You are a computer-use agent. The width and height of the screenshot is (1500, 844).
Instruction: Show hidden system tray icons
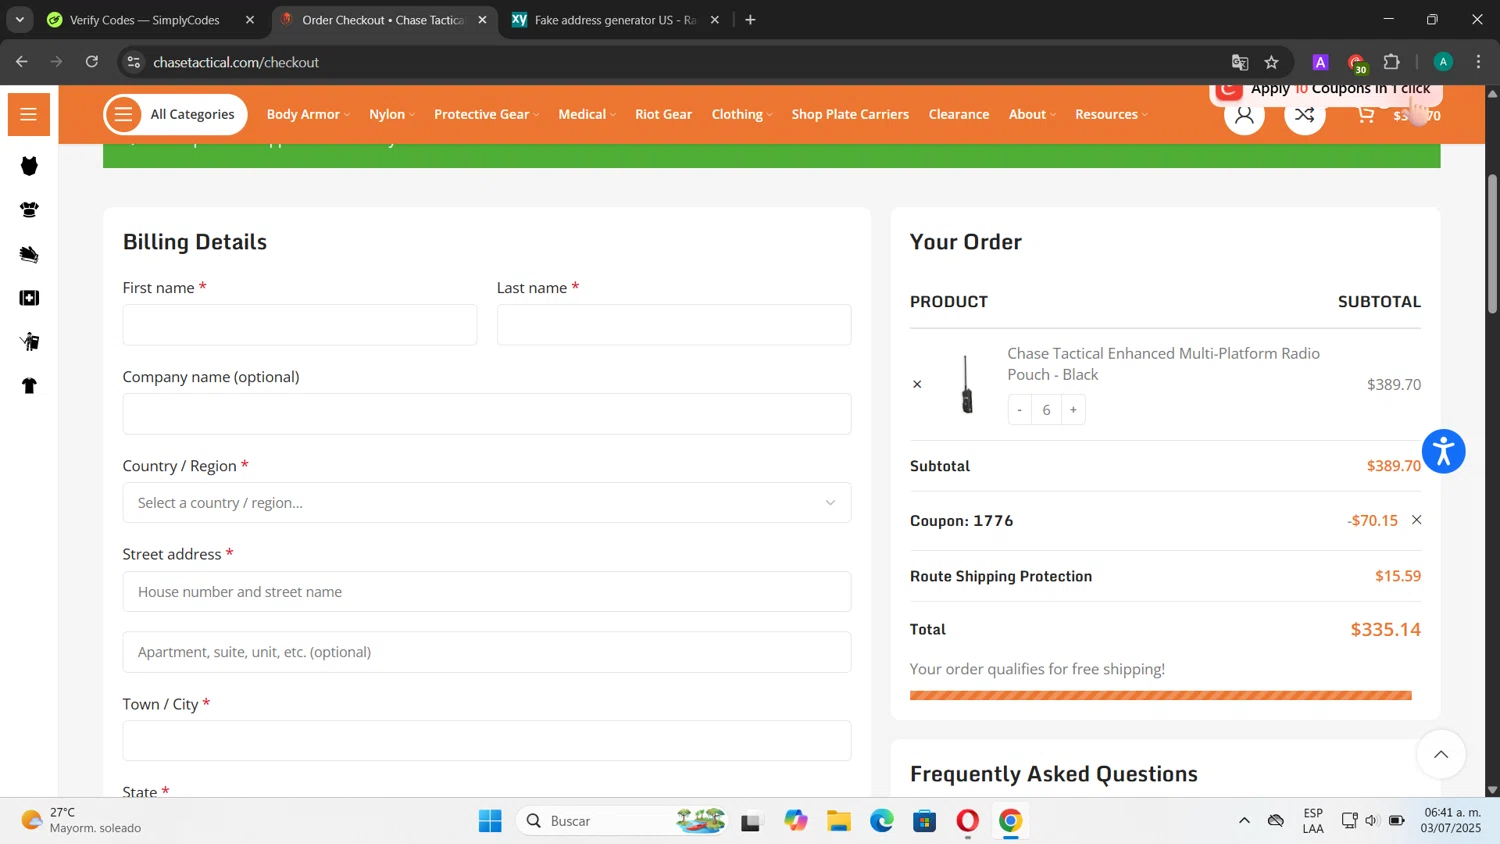[x=1244, y=821]
